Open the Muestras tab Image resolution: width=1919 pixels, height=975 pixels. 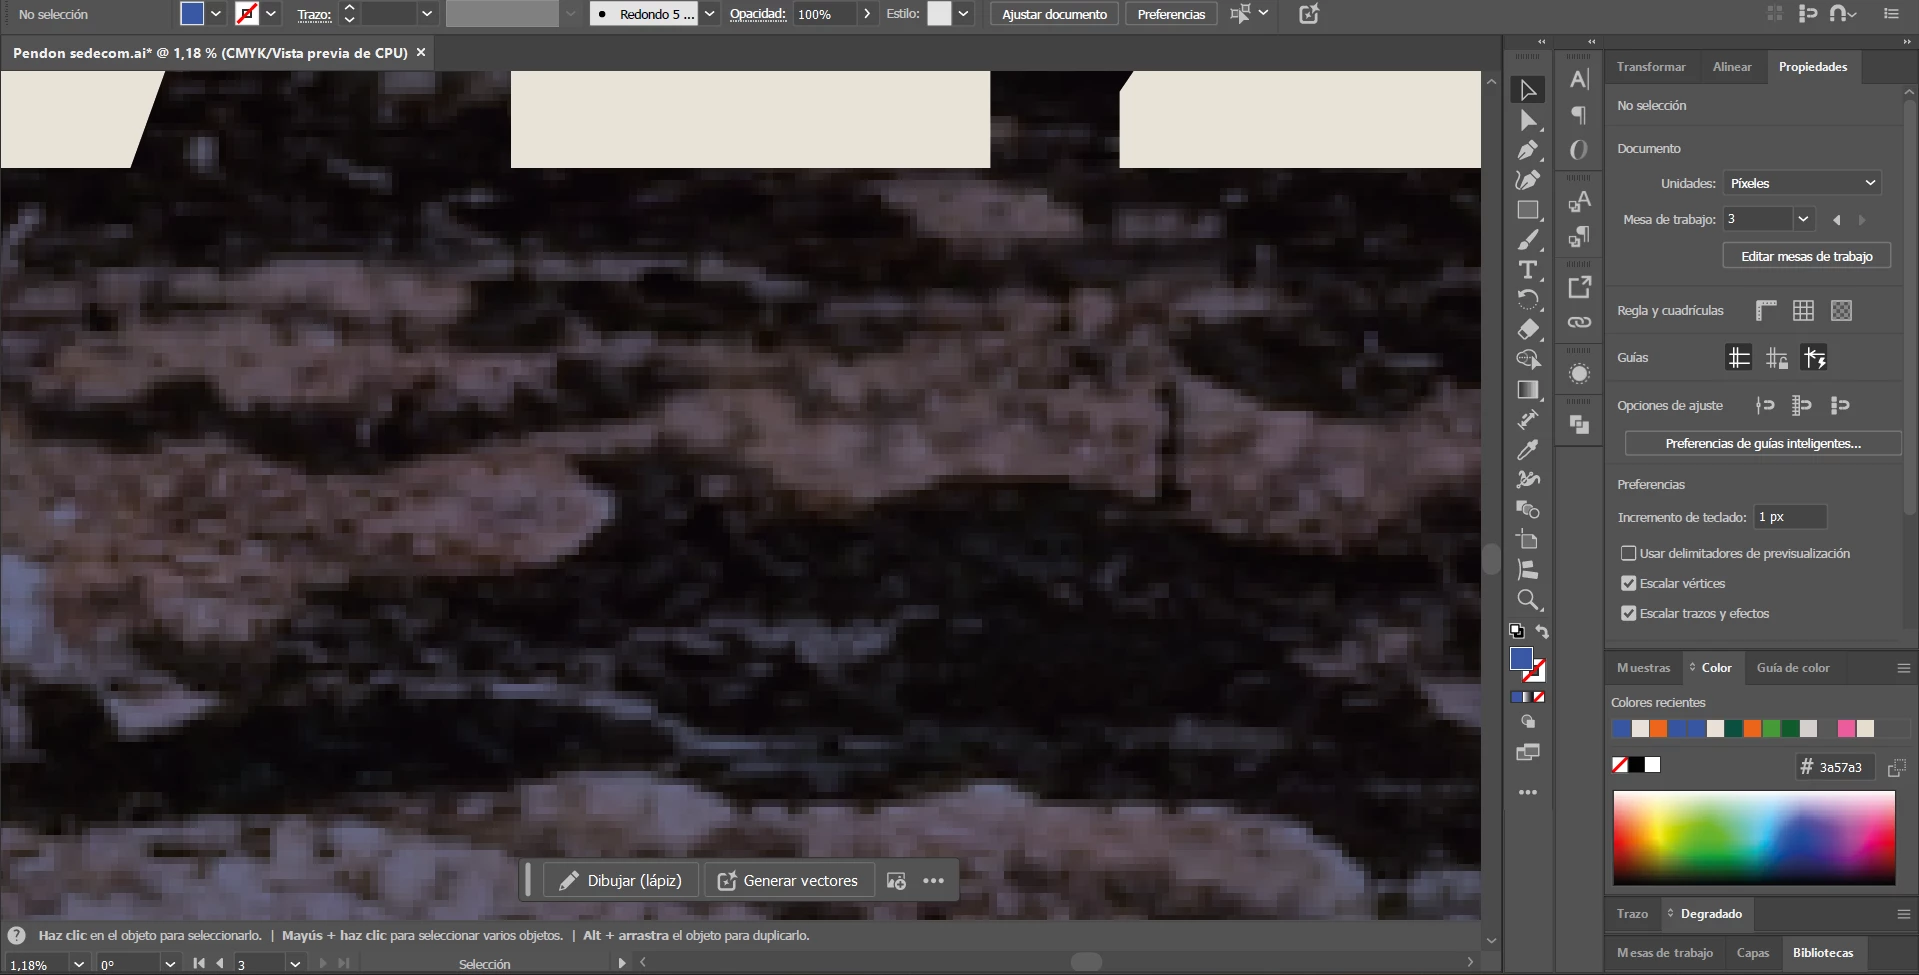[x=1643, y=668]
